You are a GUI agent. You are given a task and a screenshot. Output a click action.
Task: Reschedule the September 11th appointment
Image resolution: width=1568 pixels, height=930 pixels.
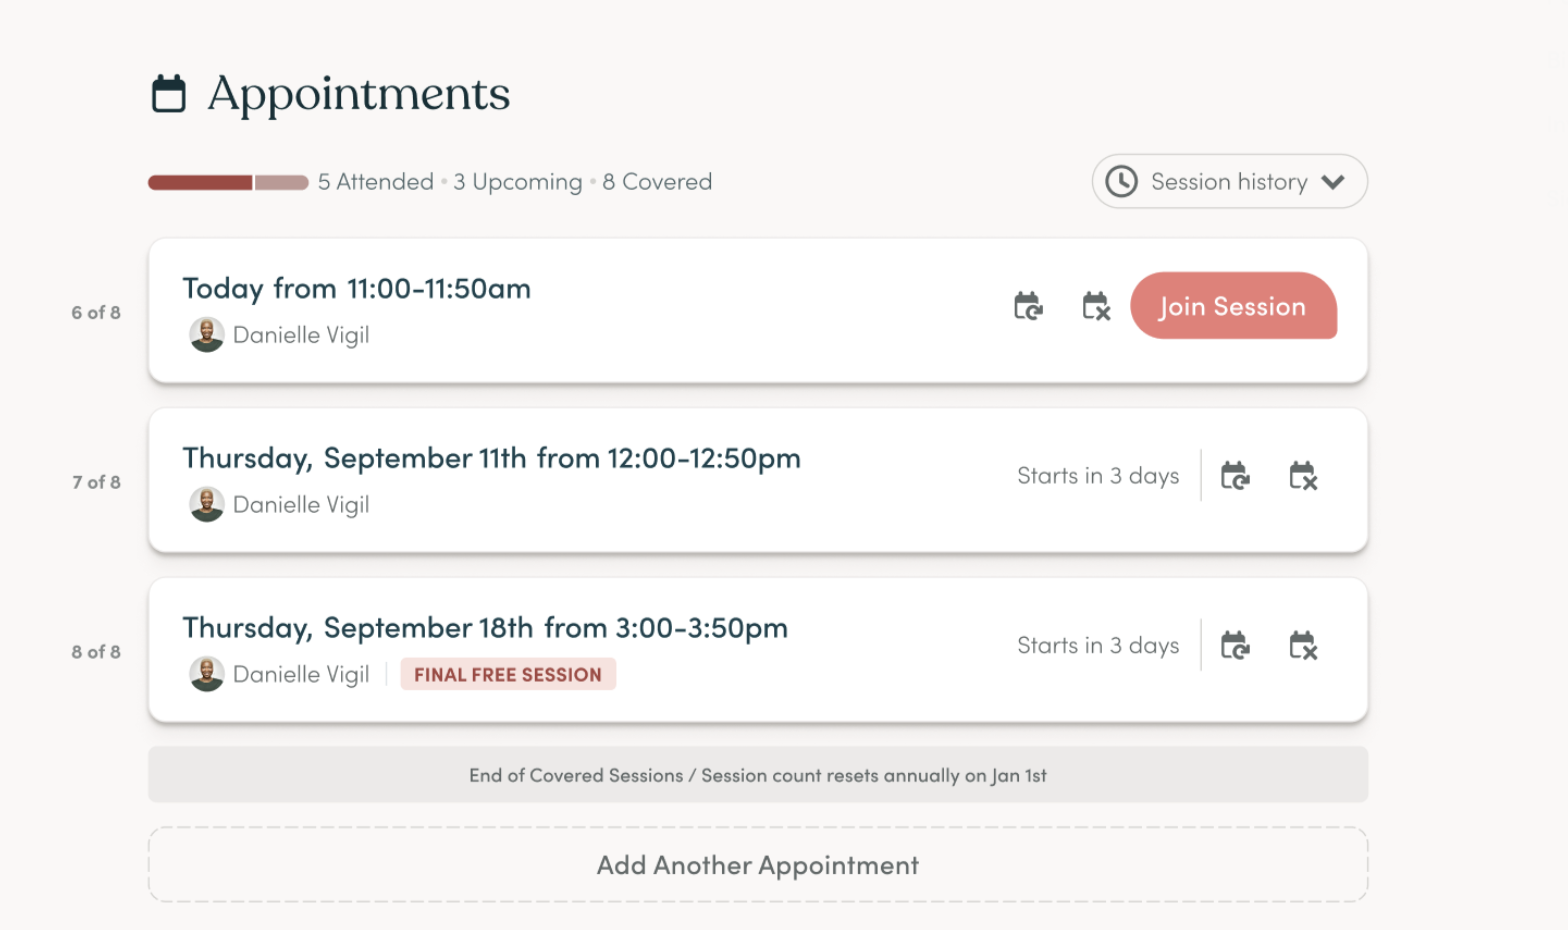[1235, 476]
